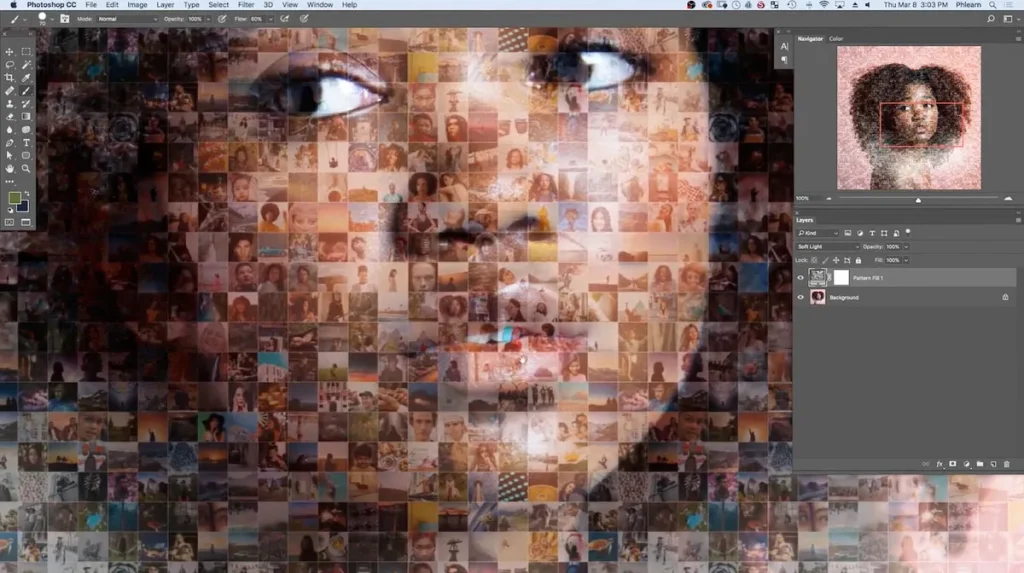
Task: Click the Pattern Fill 1 layer mask thumbnail
Action: tap(841, 277)
